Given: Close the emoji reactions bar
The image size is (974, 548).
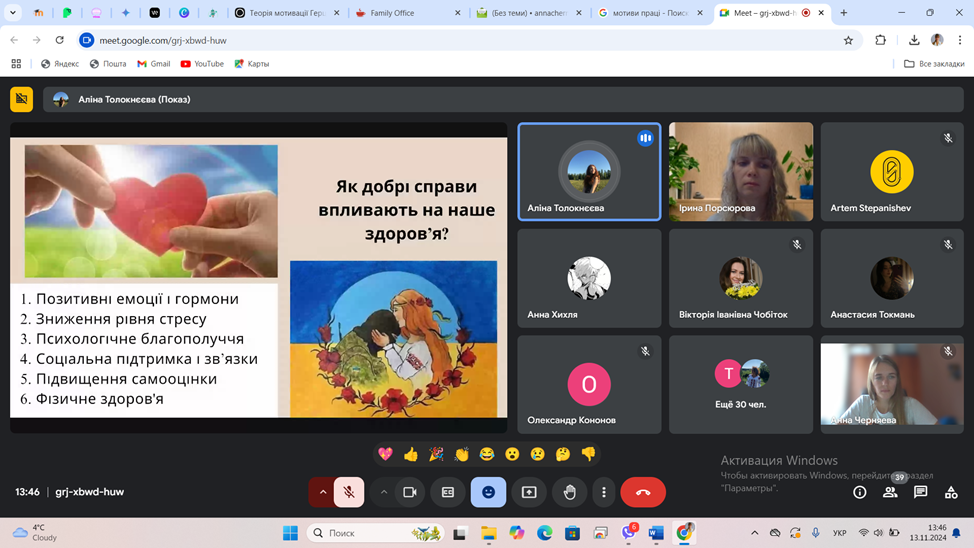Looking at the screenshot, I should coord(488,492).
